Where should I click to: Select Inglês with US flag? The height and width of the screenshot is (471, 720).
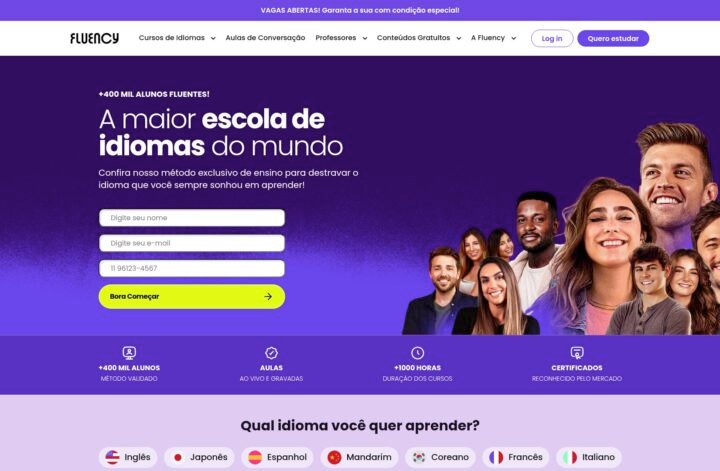pos(128,457)
